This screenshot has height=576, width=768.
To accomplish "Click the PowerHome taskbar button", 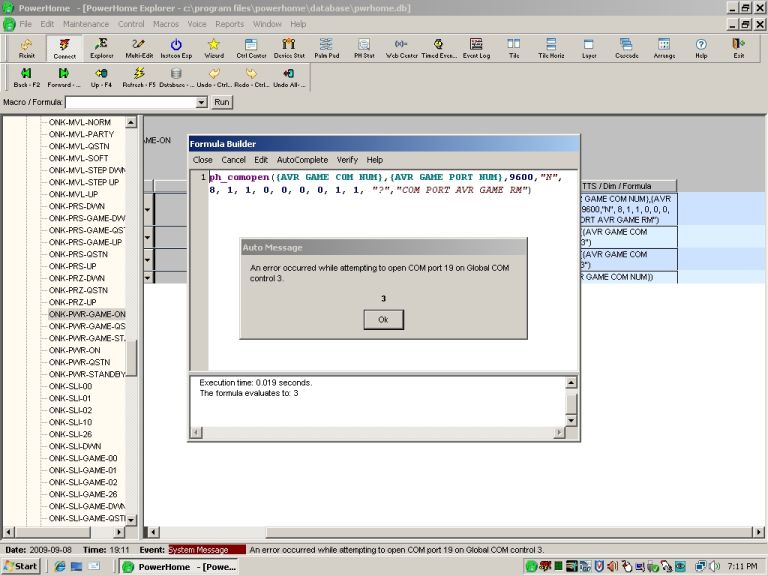I will [180, 567].
